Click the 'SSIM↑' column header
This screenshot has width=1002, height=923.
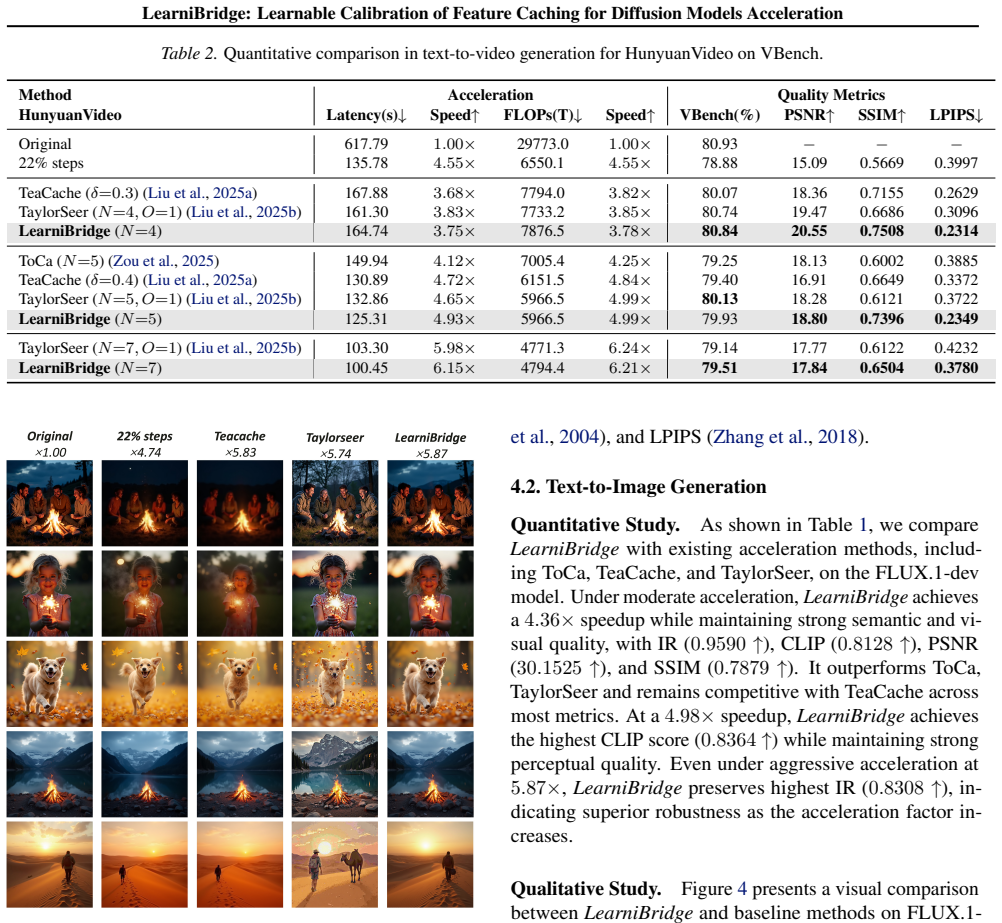pos(882,115)
